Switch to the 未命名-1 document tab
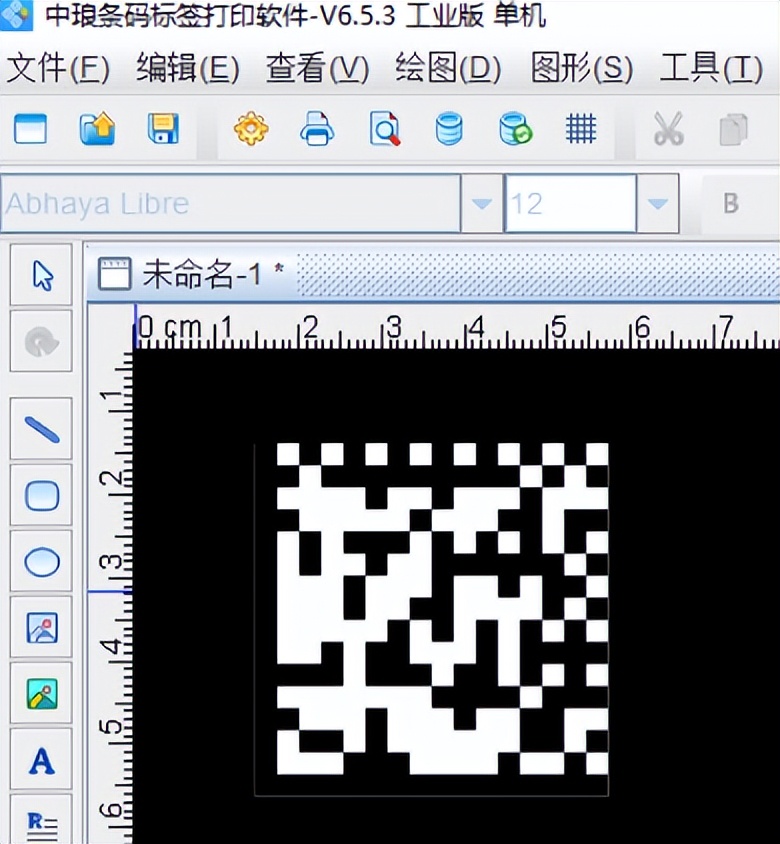 (x=192, y=274)
